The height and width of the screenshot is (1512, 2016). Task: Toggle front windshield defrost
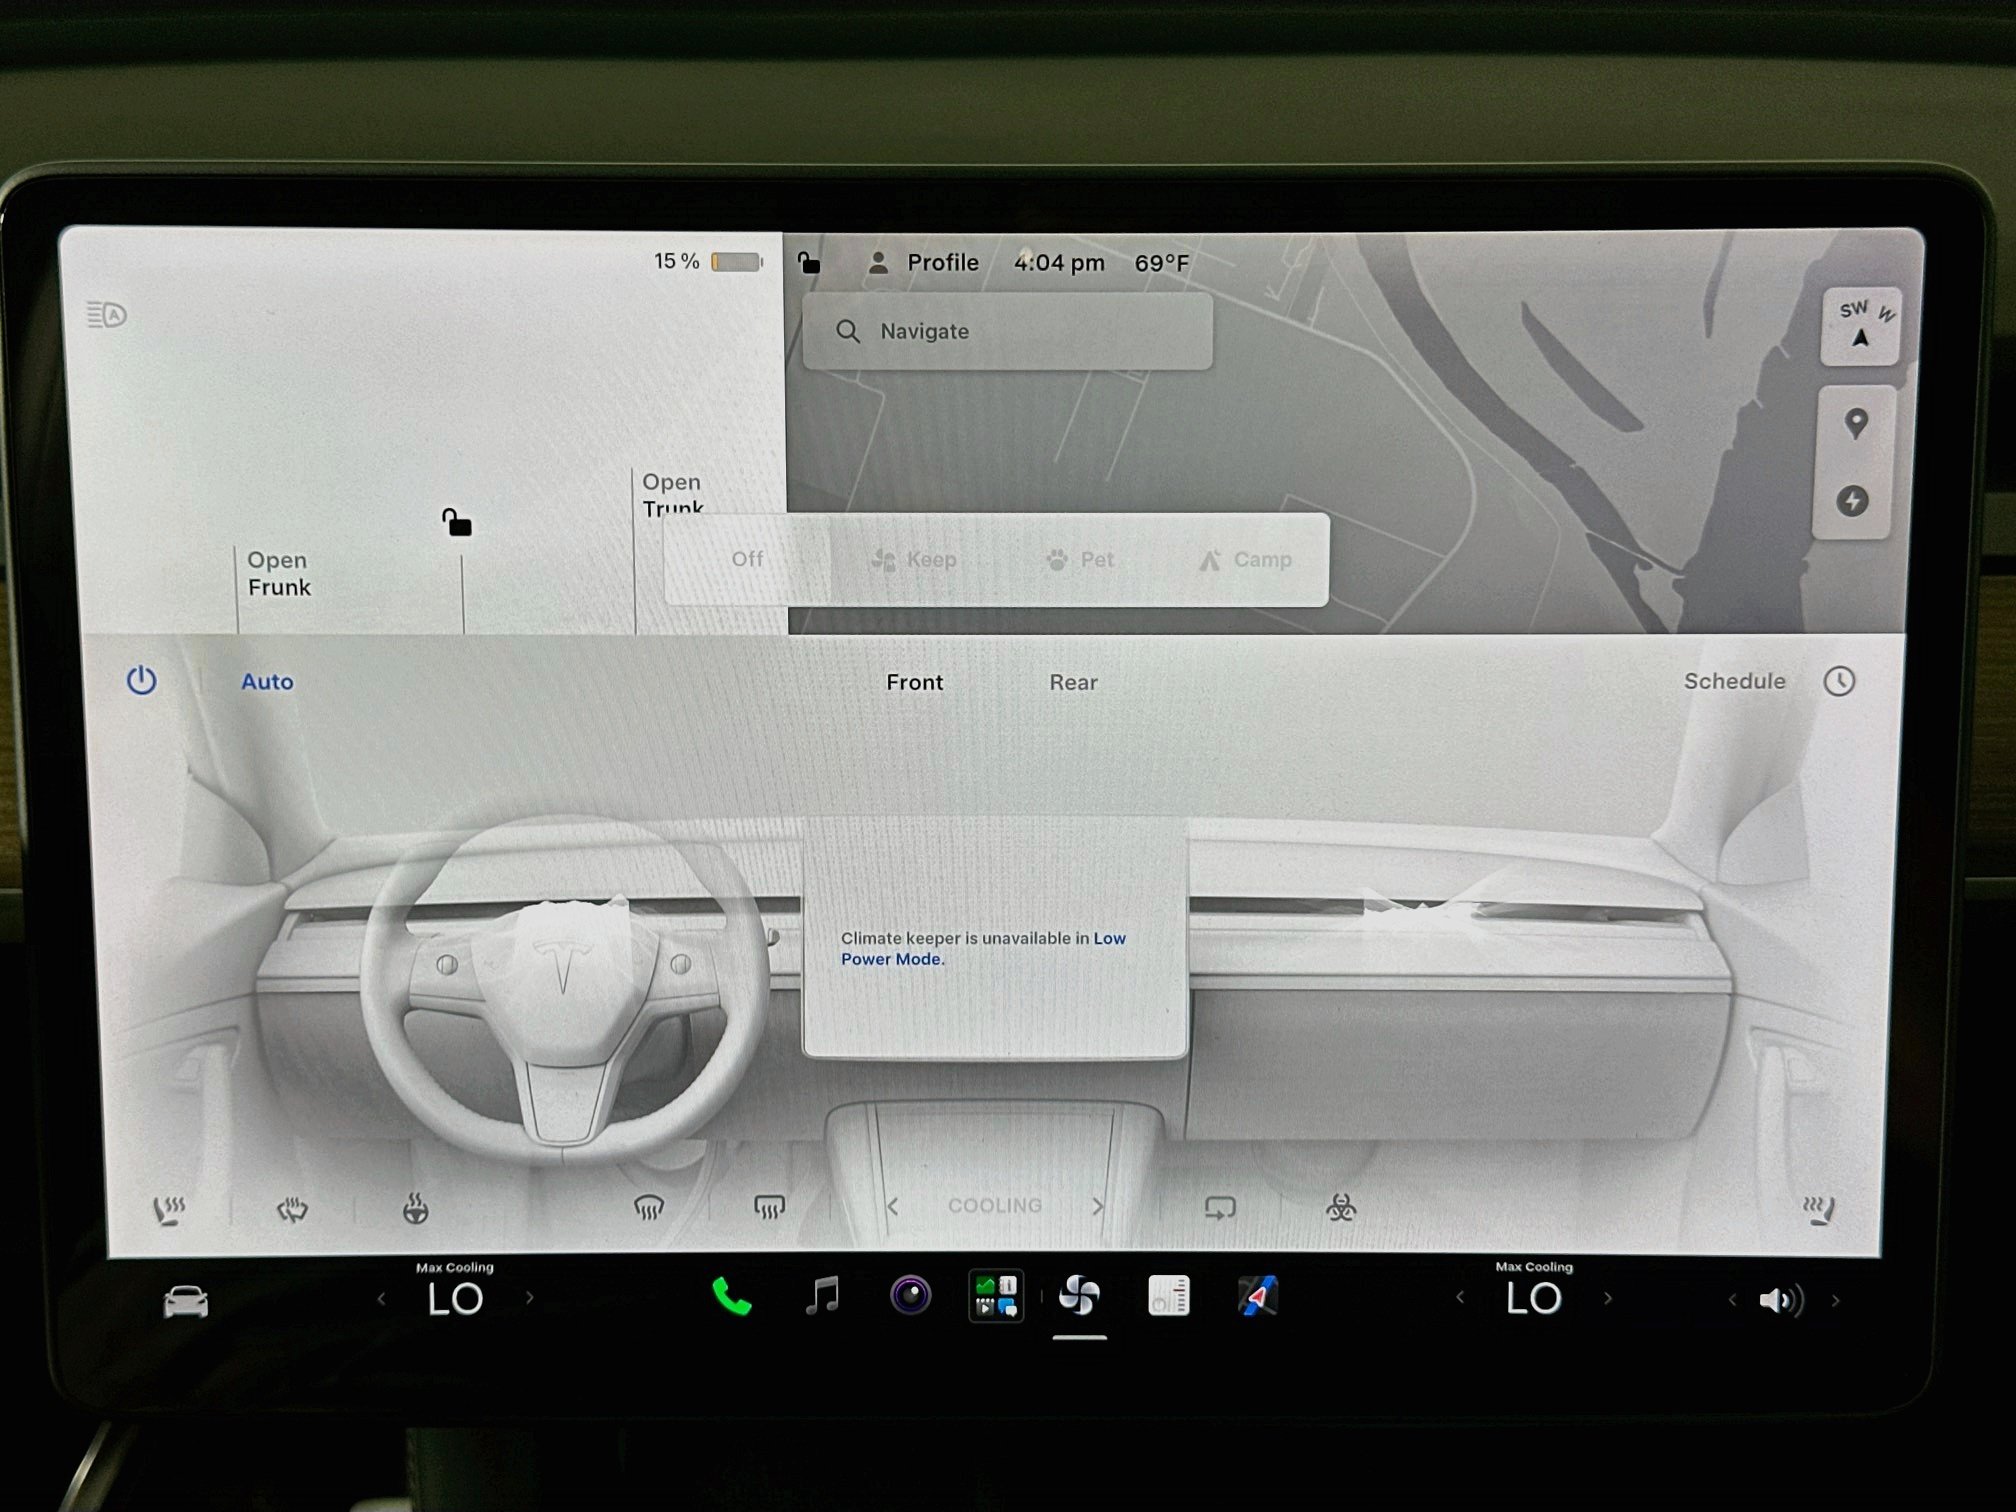click(x=649, y=1208)
